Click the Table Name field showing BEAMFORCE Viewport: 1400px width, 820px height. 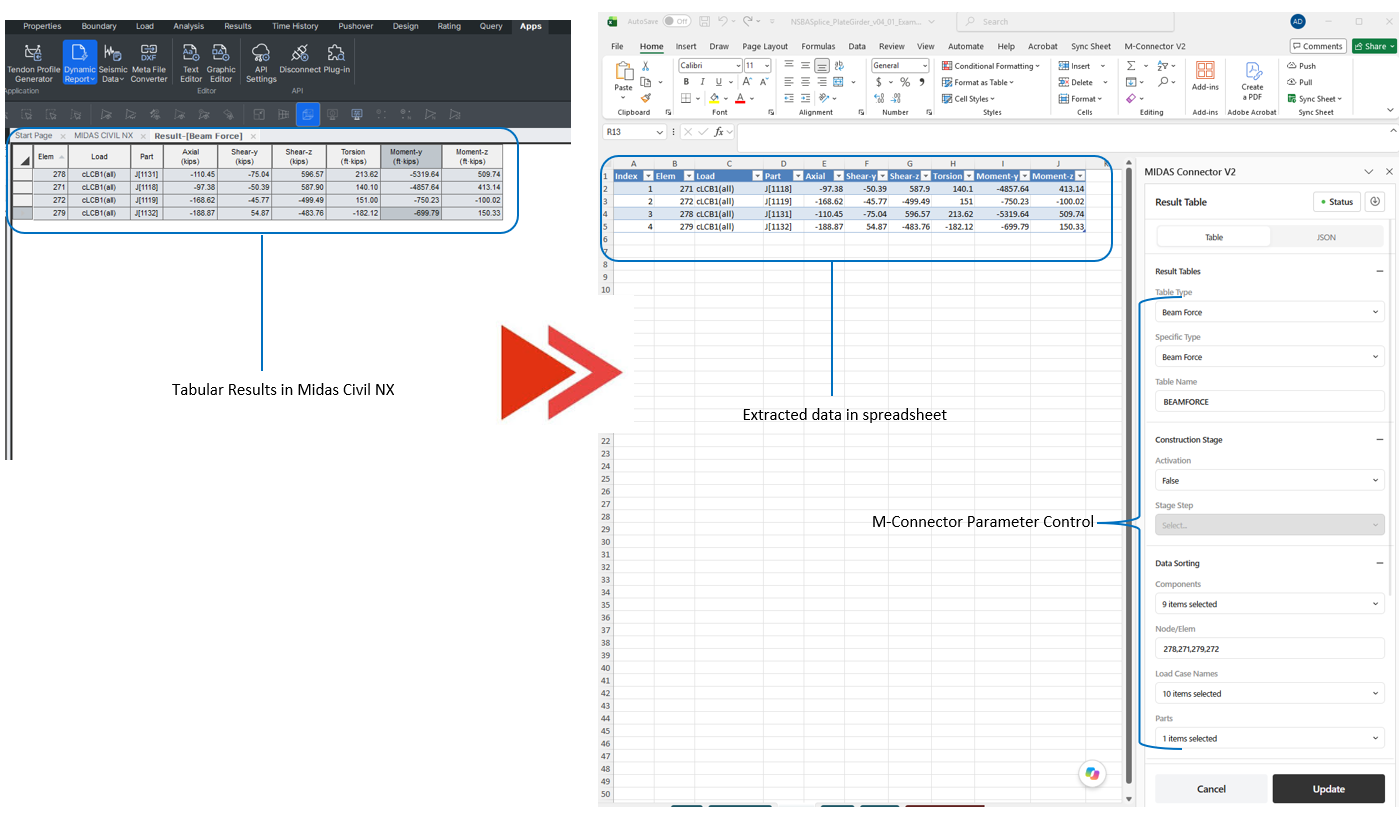coord(1269,401)
